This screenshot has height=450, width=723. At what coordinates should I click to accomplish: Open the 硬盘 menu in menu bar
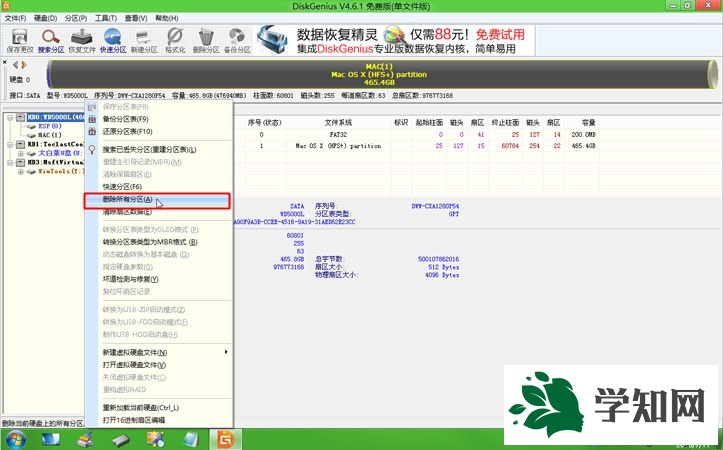point(44,18)
